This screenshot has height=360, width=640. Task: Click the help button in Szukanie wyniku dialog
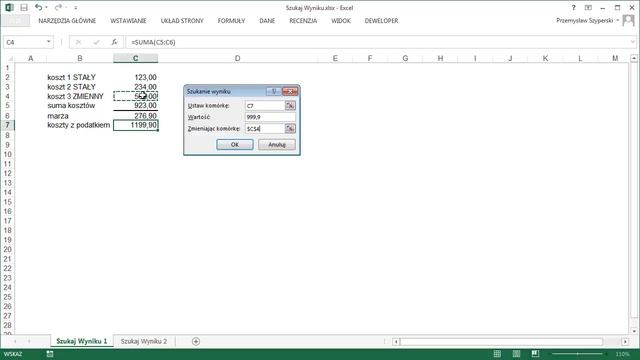coord(274,91)
